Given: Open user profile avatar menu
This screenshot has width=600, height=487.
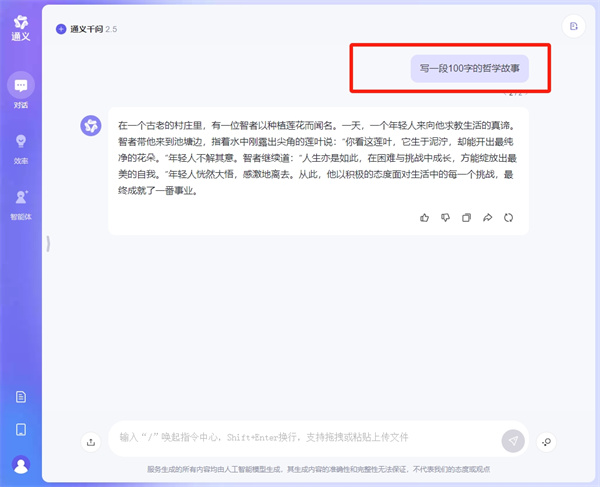Looking at the screenshot, I should click(x=20, y=464).
